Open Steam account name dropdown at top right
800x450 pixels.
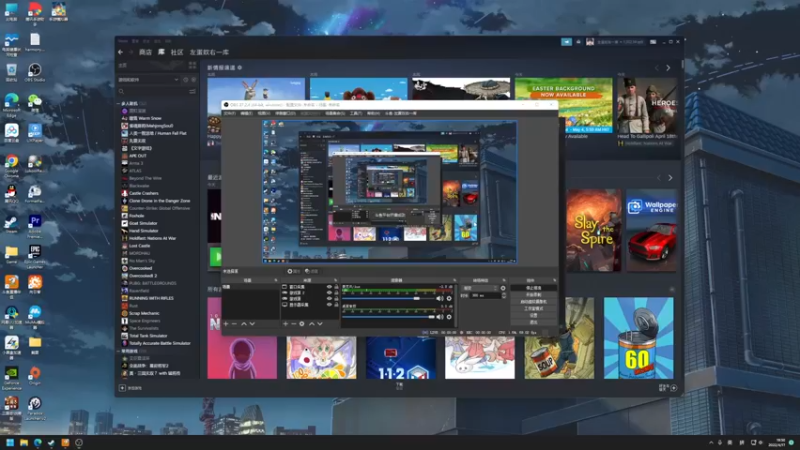click(621, 42)
